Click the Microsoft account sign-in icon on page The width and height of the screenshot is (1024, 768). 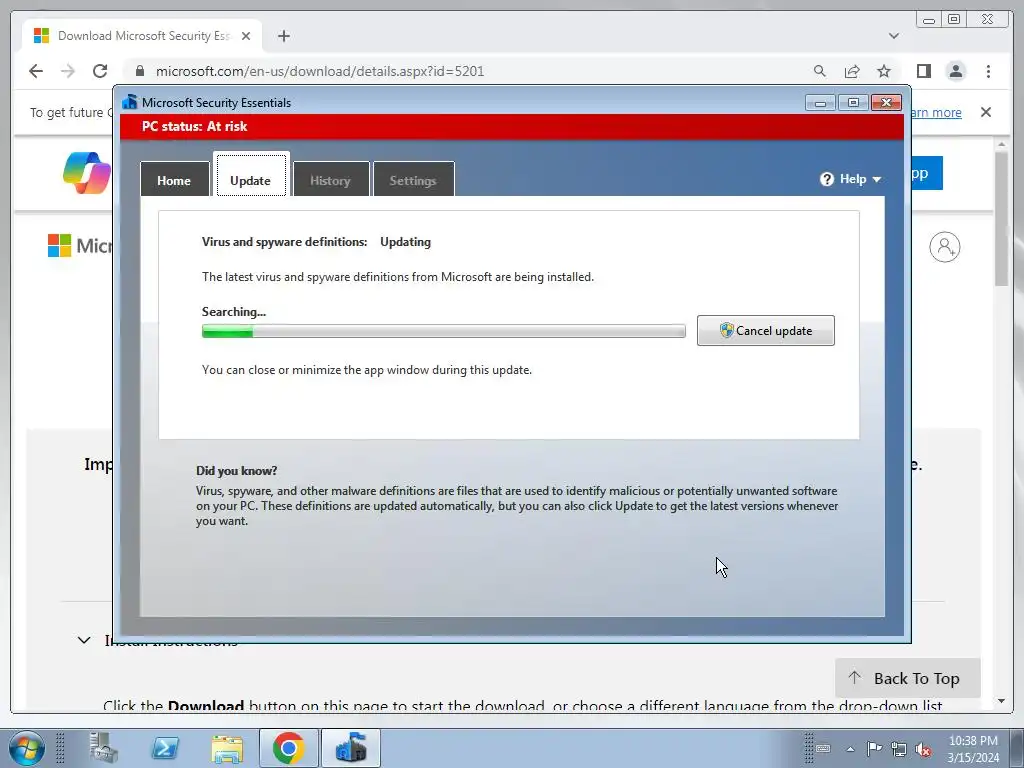click(944, 247)
